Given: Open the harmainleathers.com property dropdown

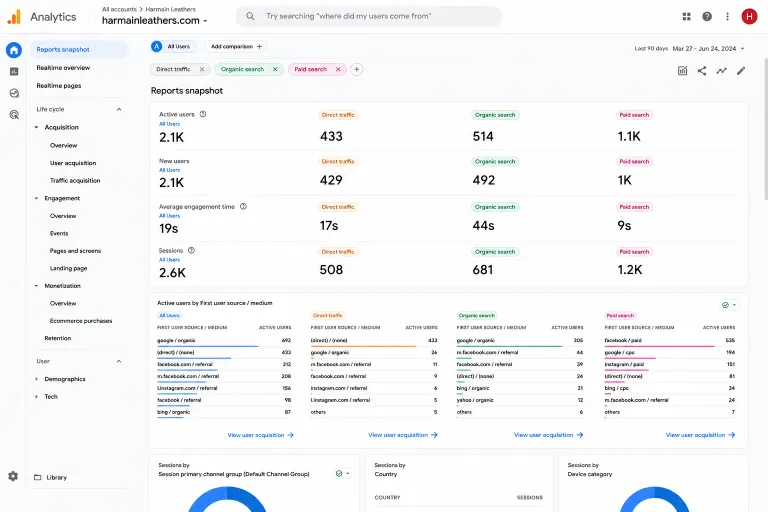Looking at the screenshot, I should click(155, 21).
